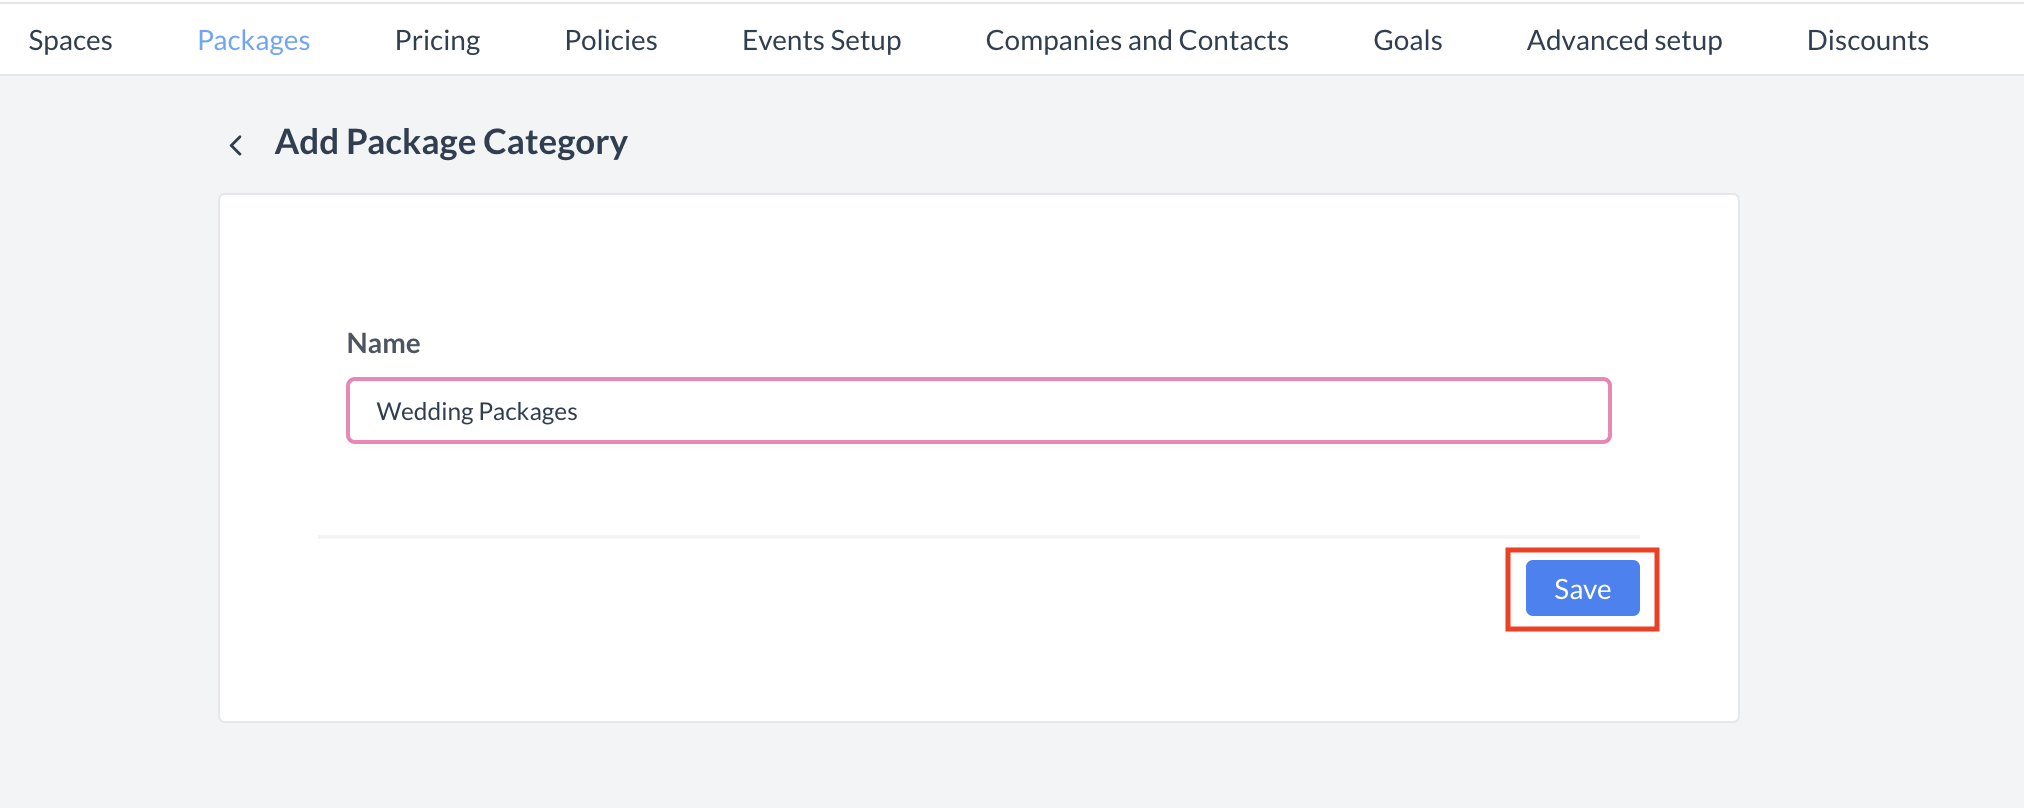Open the Goals tab
The width and height of the screenshot is (2024, 808).
(1406, 40)
